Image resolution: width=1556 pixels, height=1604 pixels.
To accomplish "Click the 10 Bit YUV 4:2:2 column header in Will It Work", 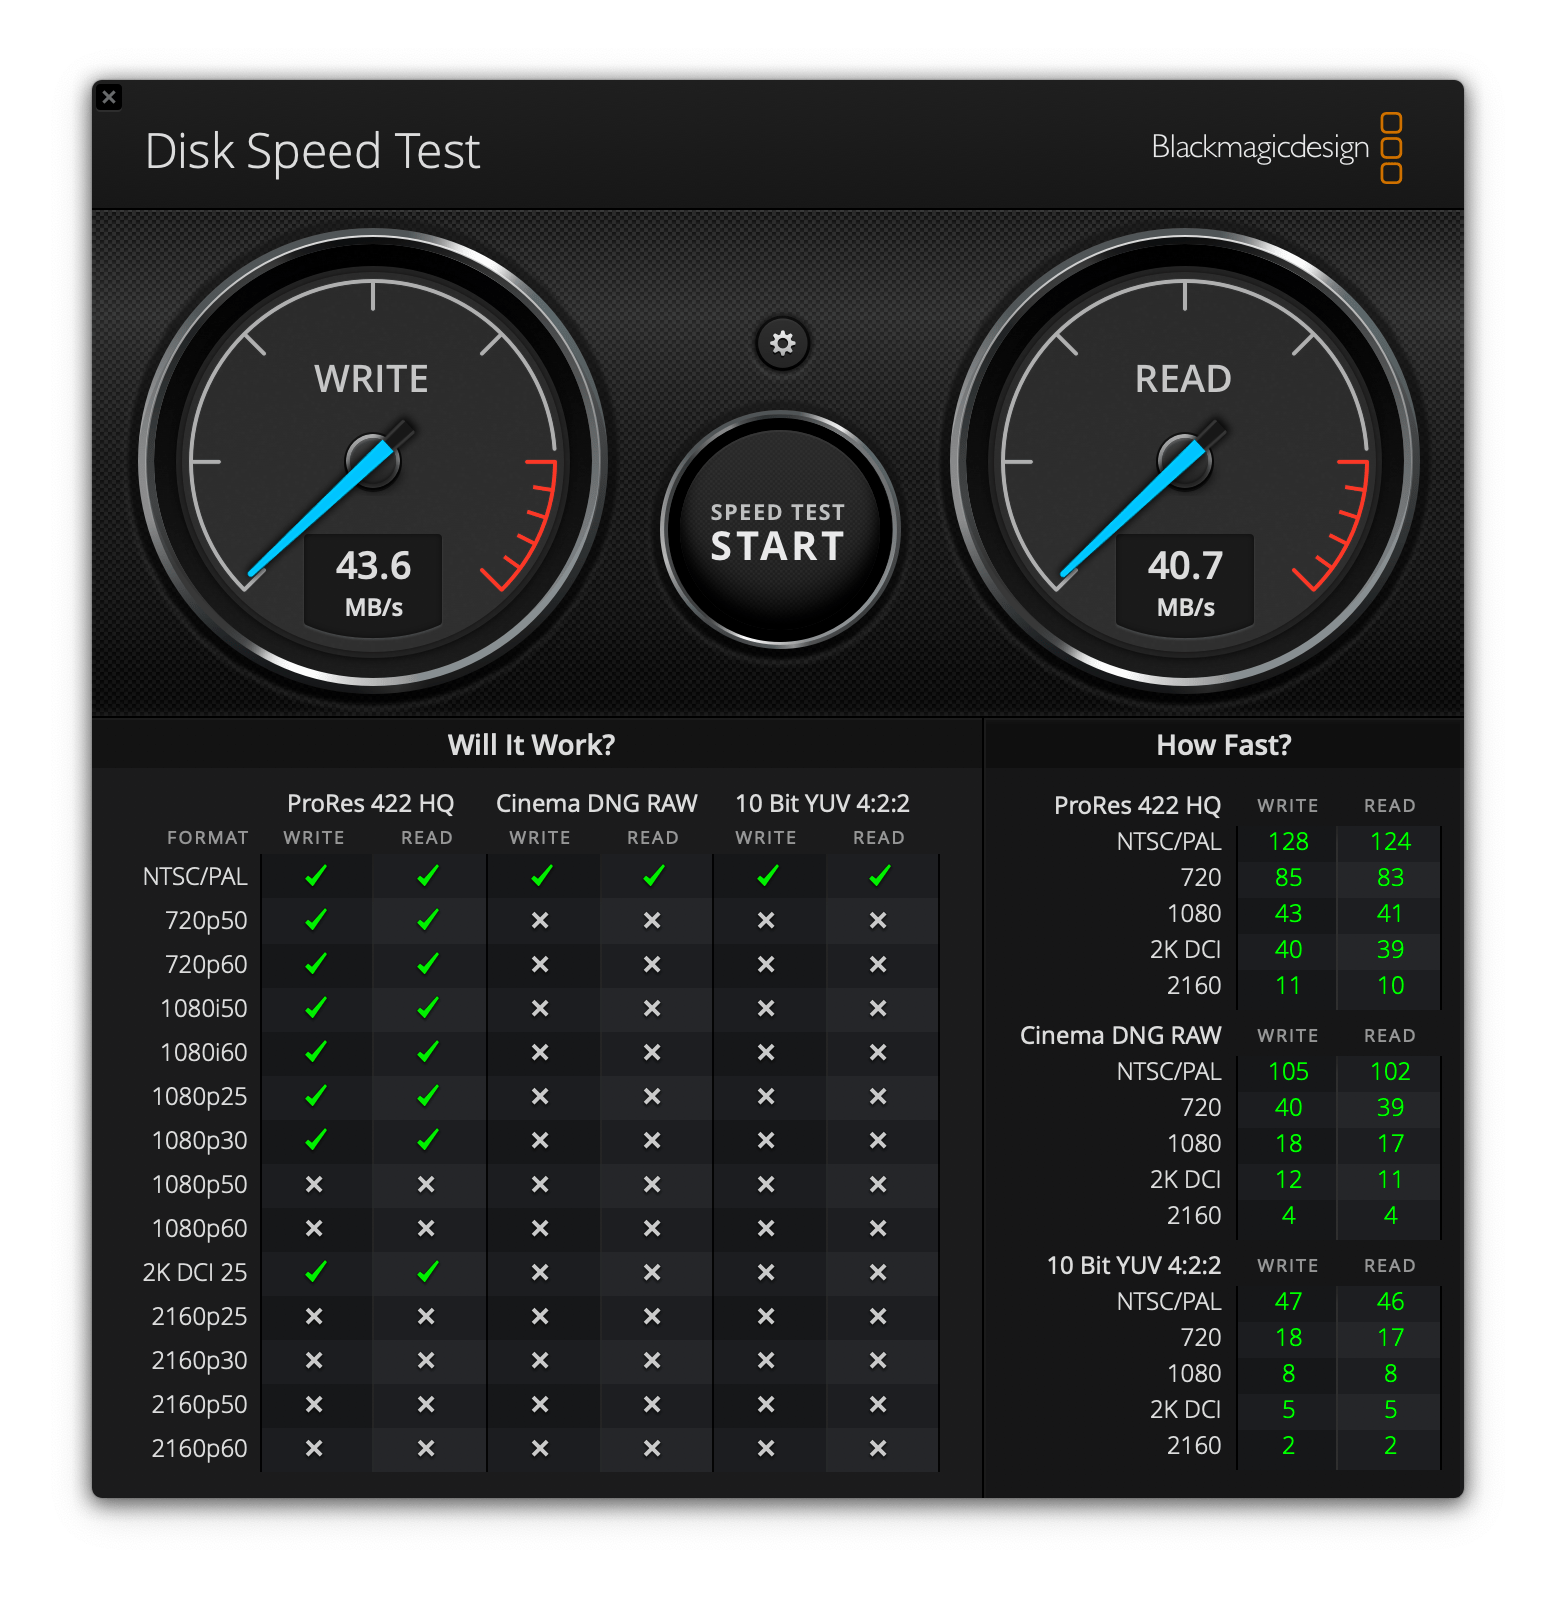I will click(822, 804).
